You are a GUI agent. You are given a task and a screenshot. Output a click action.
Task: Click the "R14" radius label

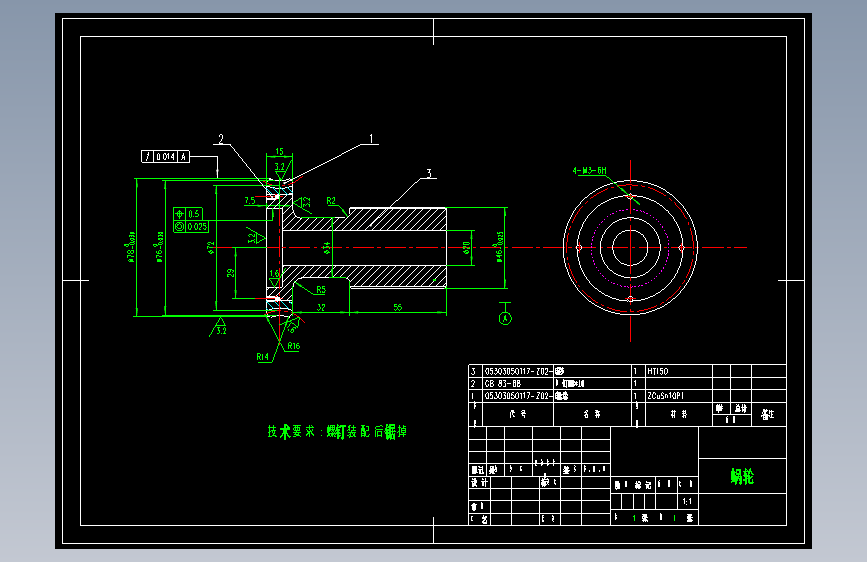[x=263, y=357]
